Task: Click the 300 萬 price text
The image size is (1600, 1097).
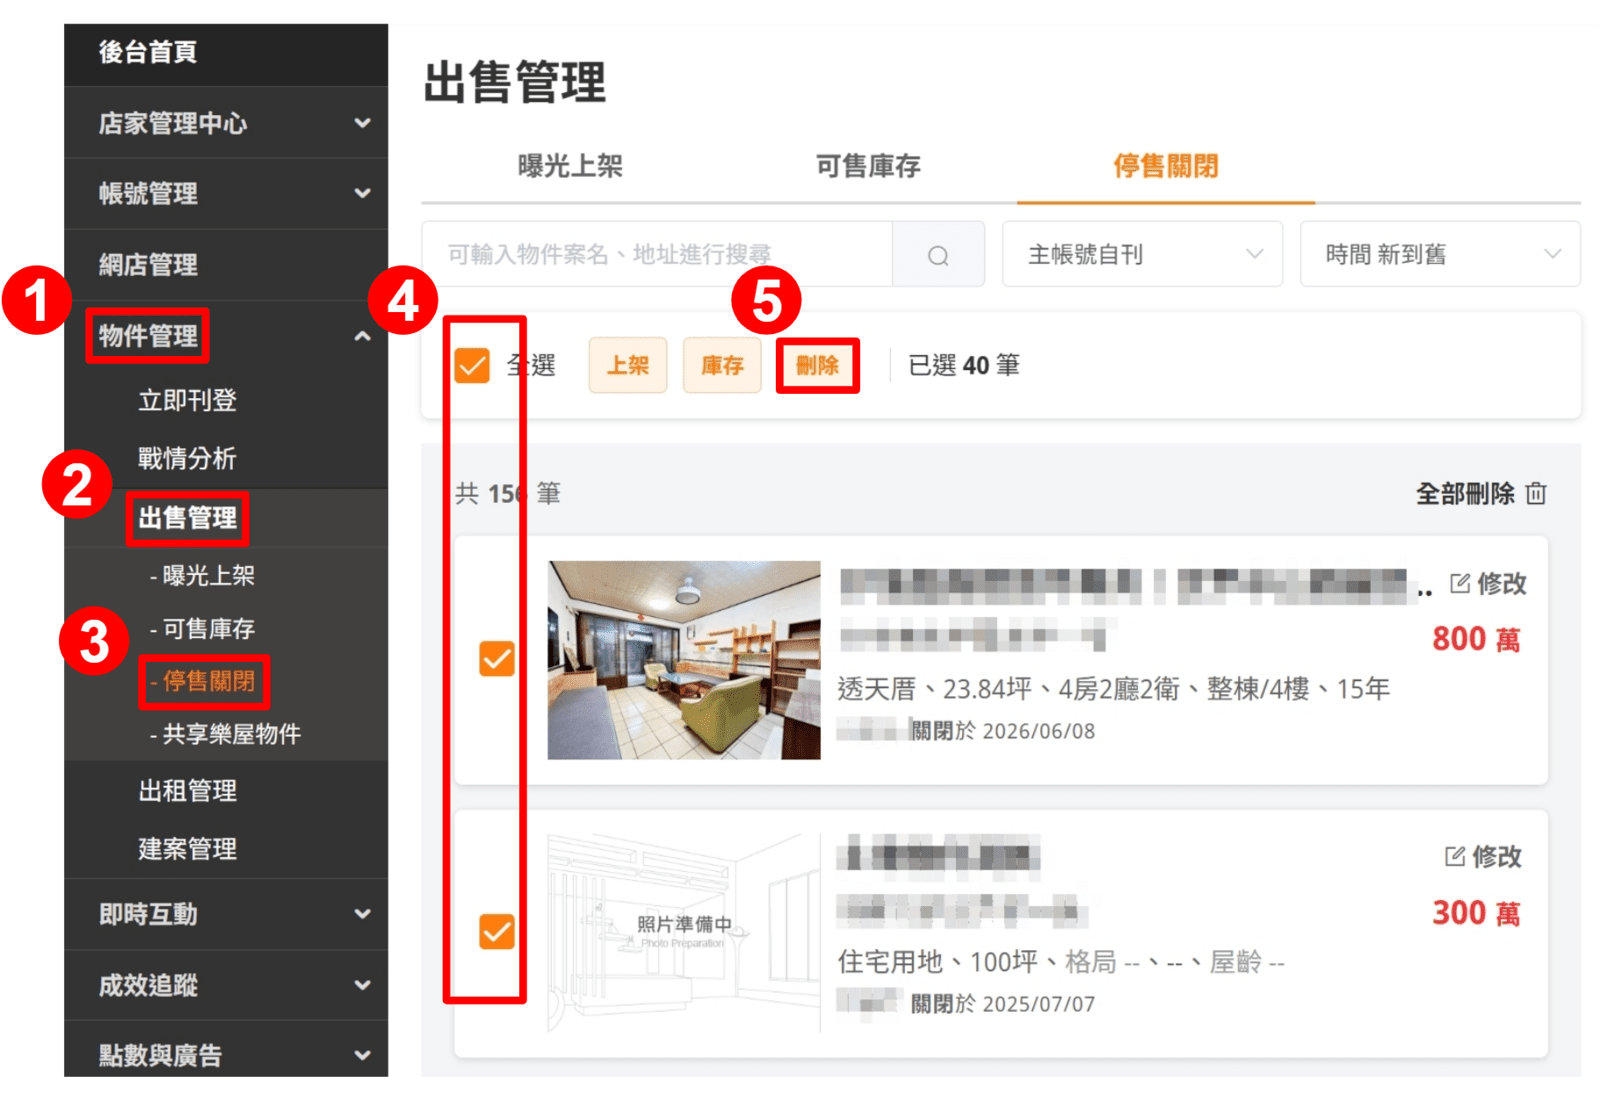Action: (x=1476, y=912)
